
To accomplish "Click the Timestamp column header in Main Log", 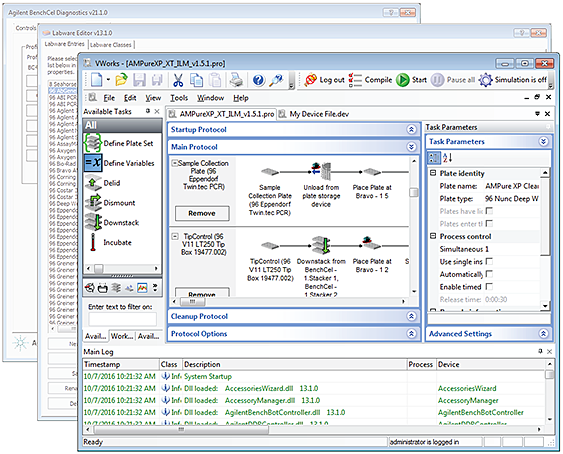I will 121,364.
